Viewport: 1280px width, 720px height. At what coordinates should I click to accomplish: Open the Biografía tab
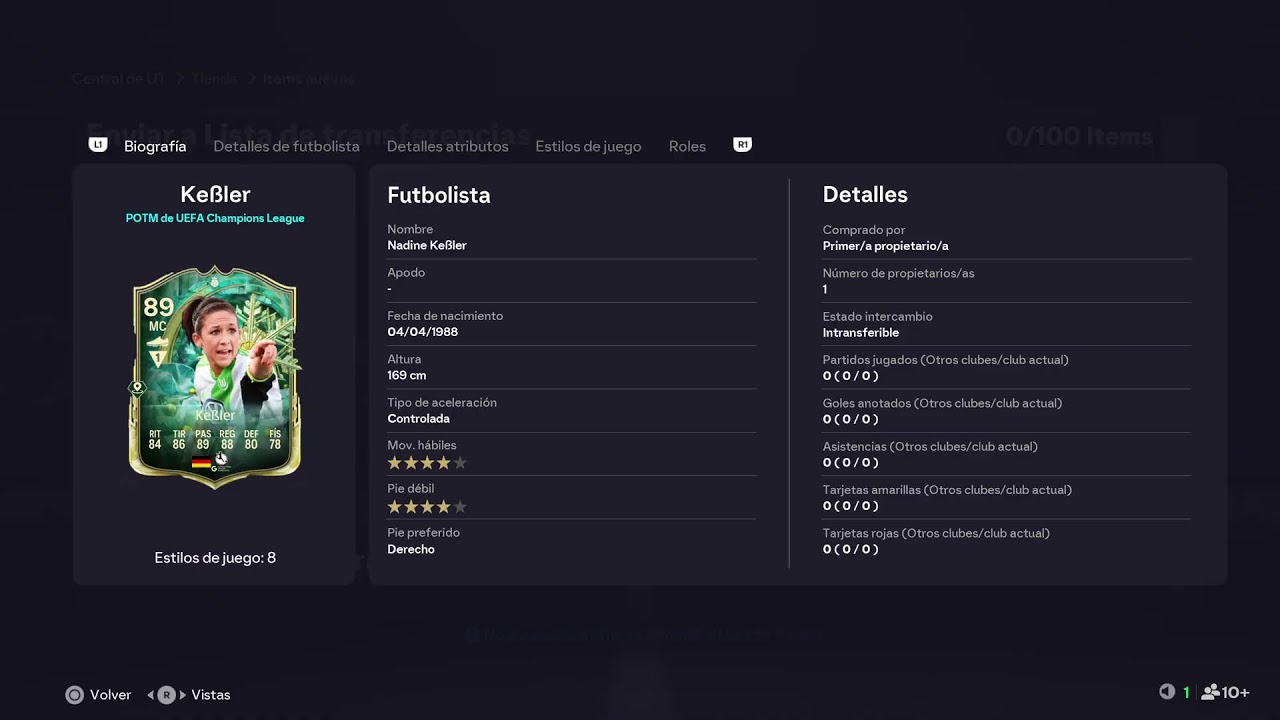coord(155,146)
